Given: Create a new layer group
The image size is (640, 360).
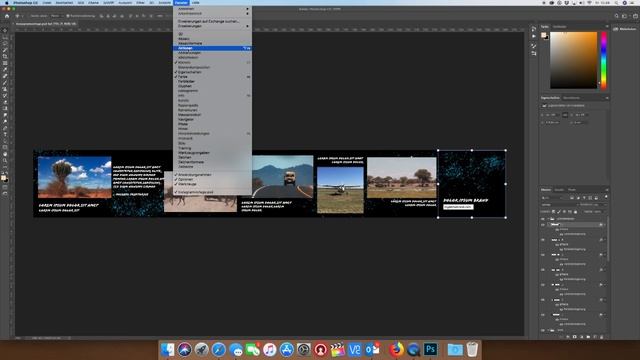Looking at the screenshot, I should [588, 337].
